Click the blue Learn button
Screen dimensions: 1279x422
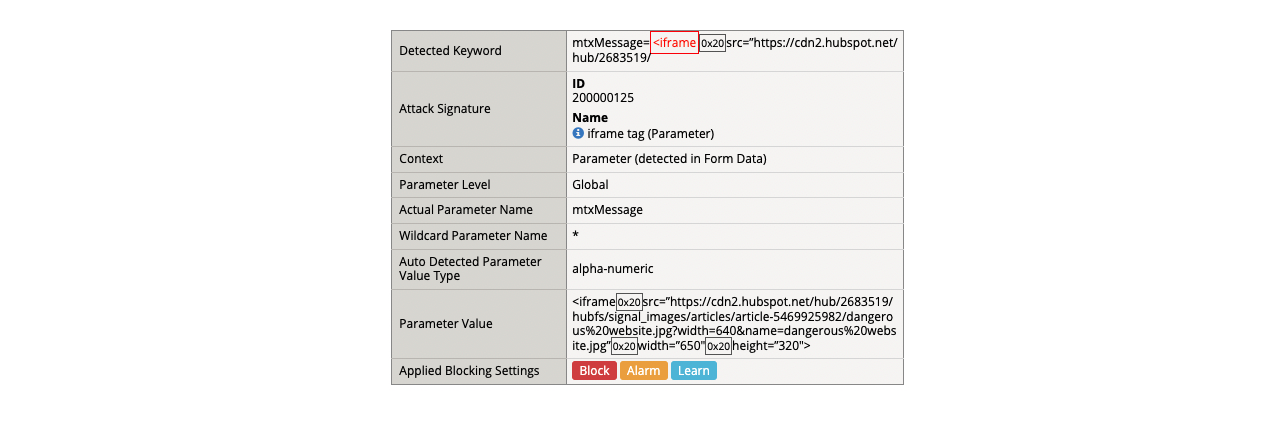[x=693, y=371]
